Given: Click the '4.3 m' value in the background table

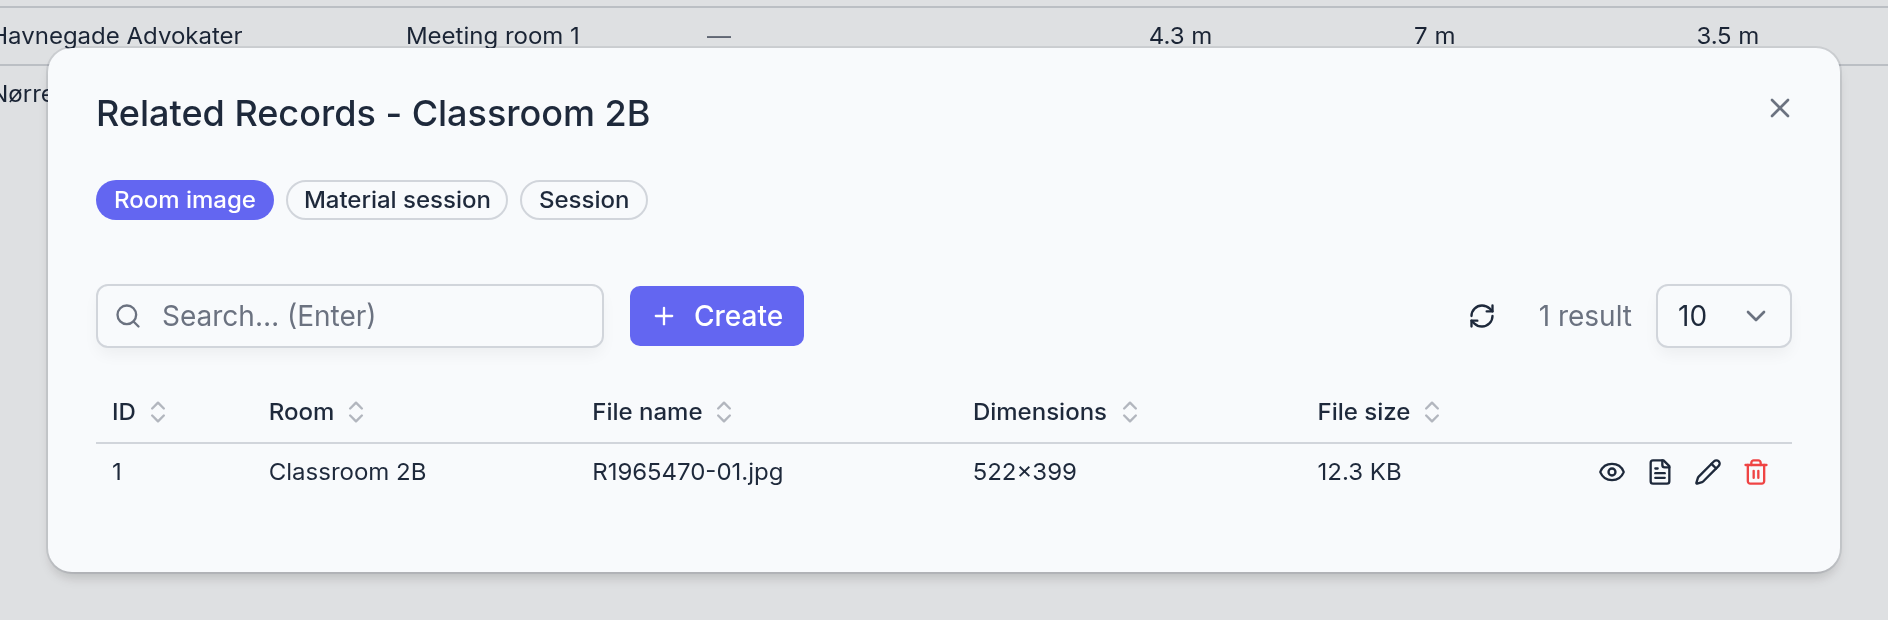Looking at the screenshot, I should (1180, 36).
